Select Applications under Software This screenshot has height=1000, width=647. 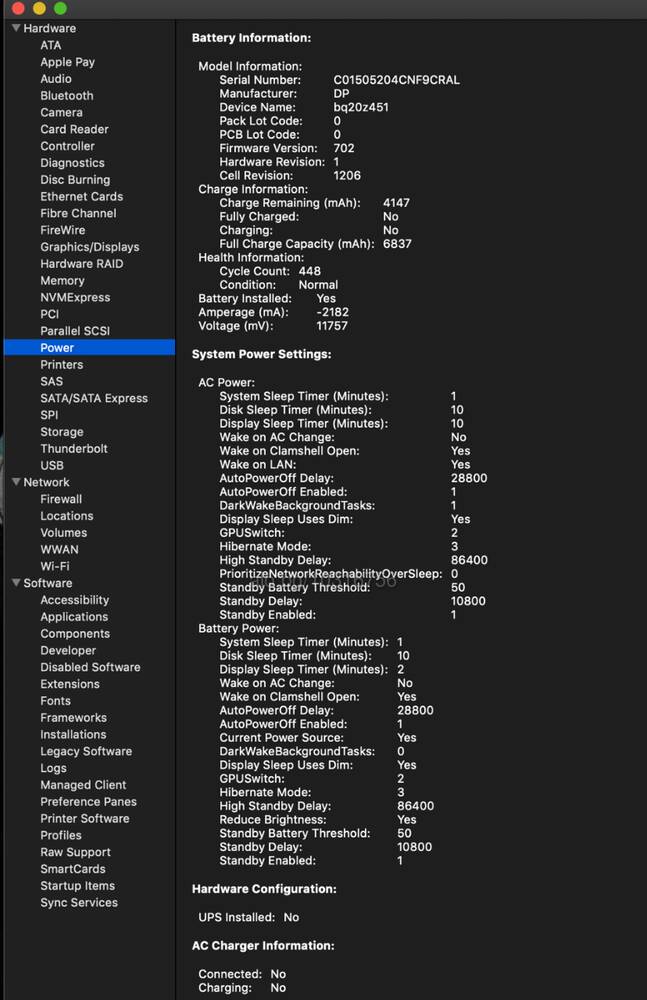click(74, 617)
